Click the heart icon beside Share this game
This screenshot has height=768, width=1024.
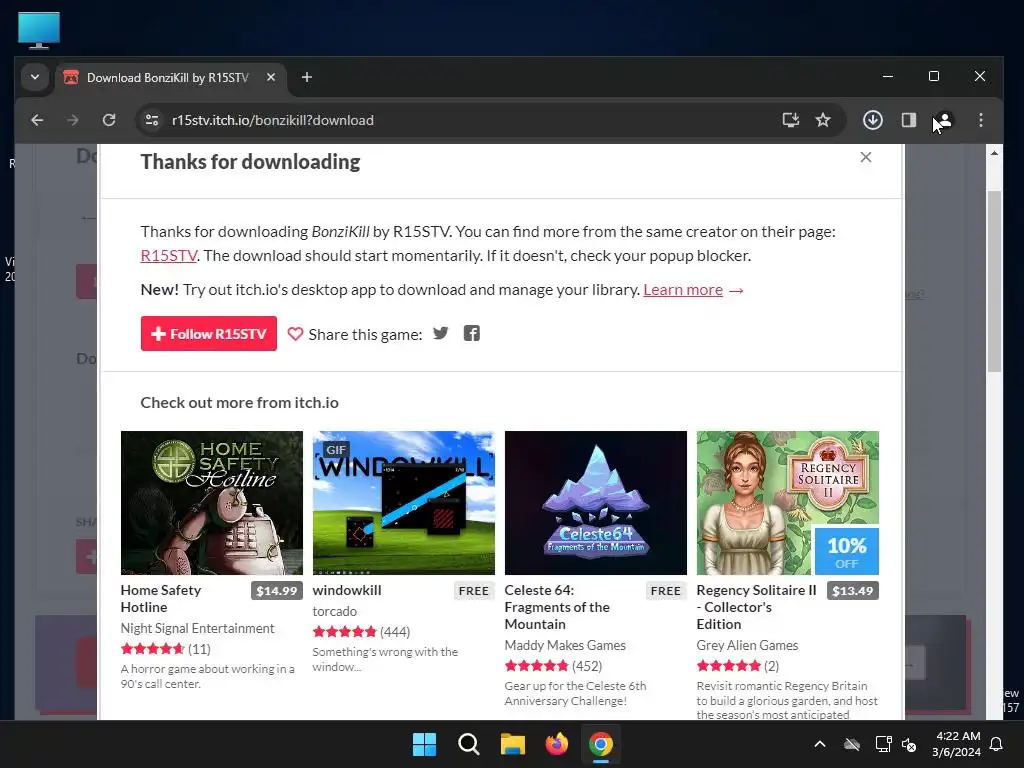pos(295,334)
